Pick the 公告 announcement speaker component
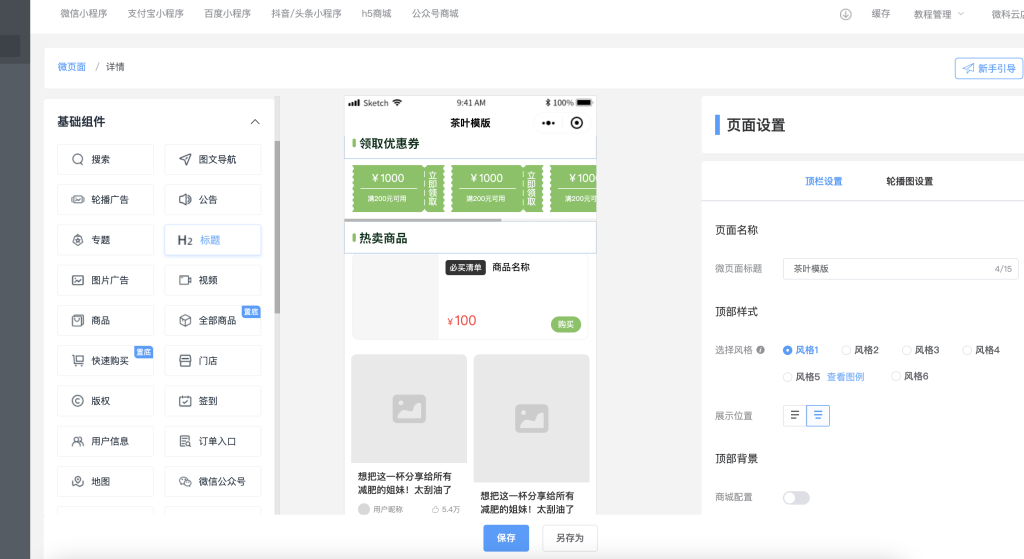 (185, 200)
